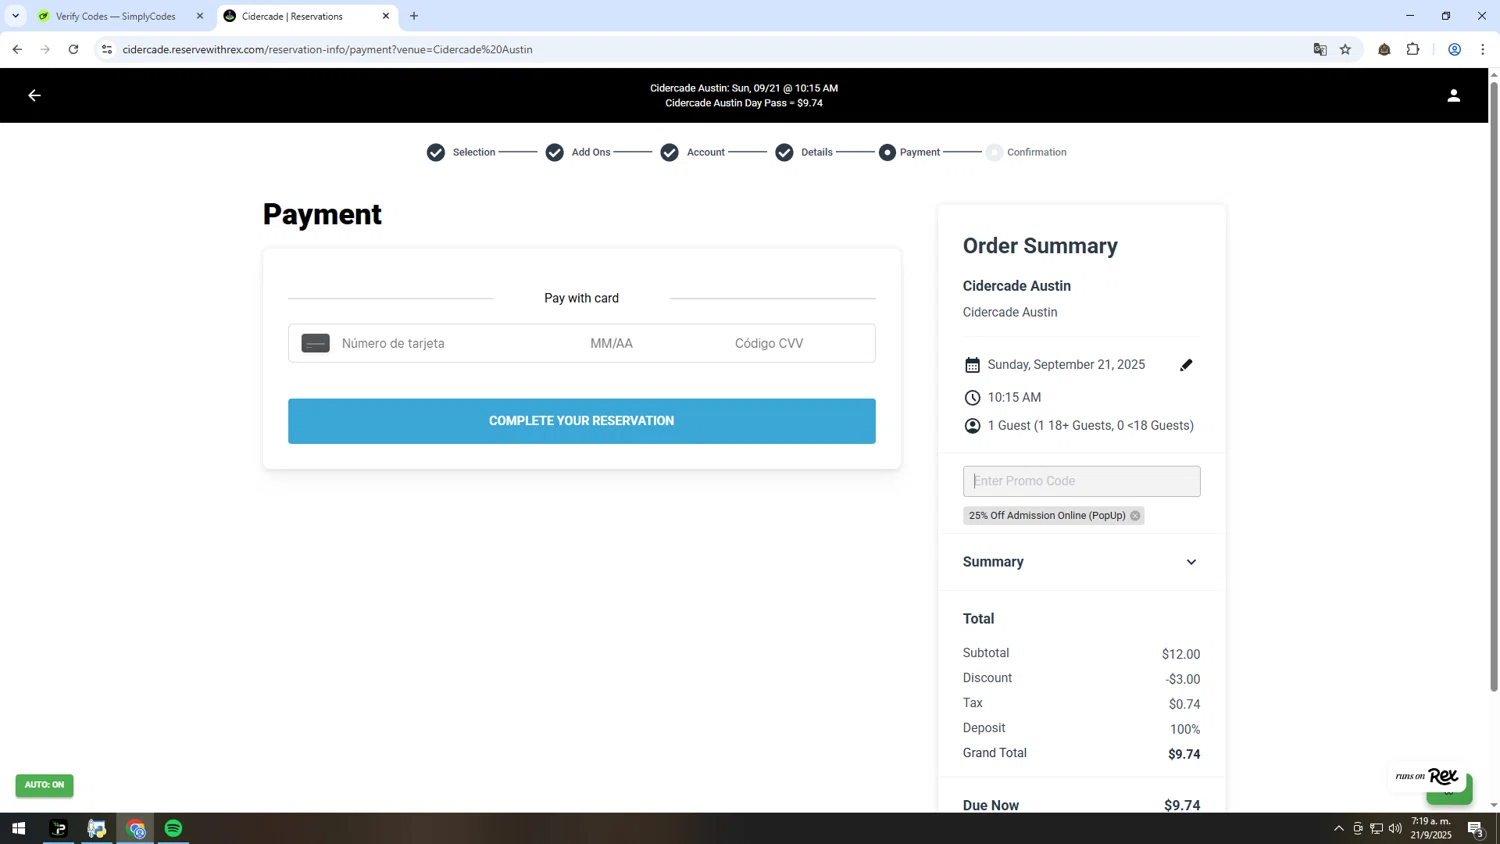The width and height of the screenshot is (1500, 844).
Task: Open the volume control in system tray
Action: point(1395,828)
